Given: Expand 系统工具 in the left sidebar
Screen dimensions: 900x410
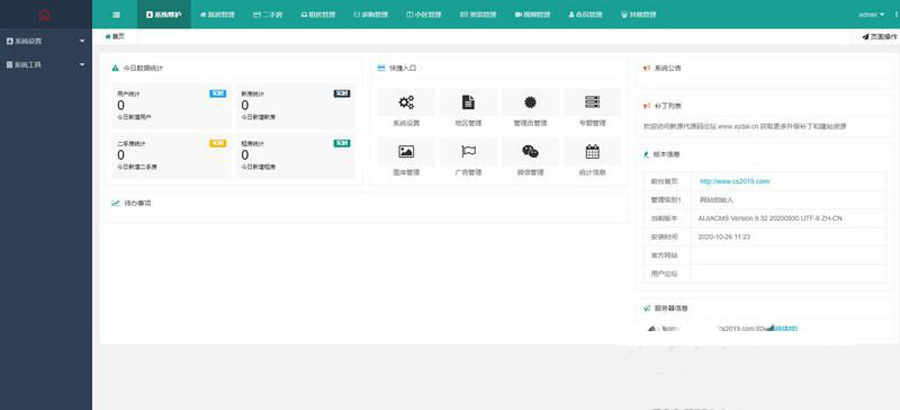Looking at the screenshot, I should (45, 64).
